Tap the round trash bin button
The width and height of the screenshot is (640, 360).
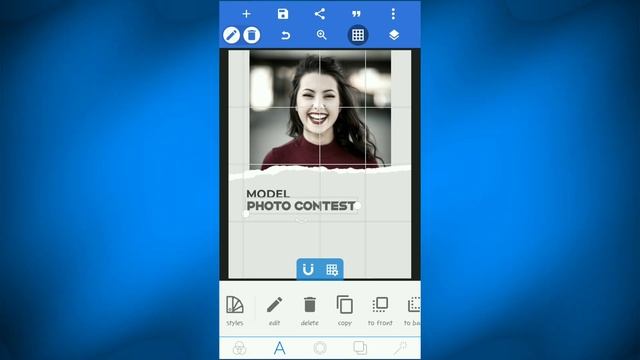pos(252,35)
